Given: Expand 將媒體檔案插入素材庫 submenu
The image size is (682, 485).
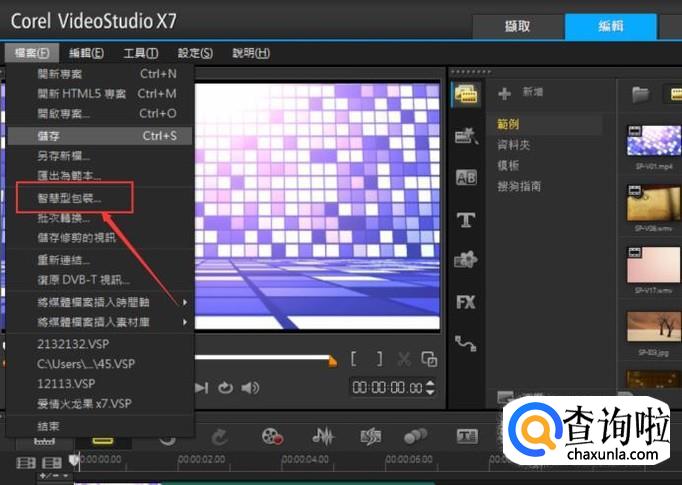Looking at the screenshot, I should (100, 322).
